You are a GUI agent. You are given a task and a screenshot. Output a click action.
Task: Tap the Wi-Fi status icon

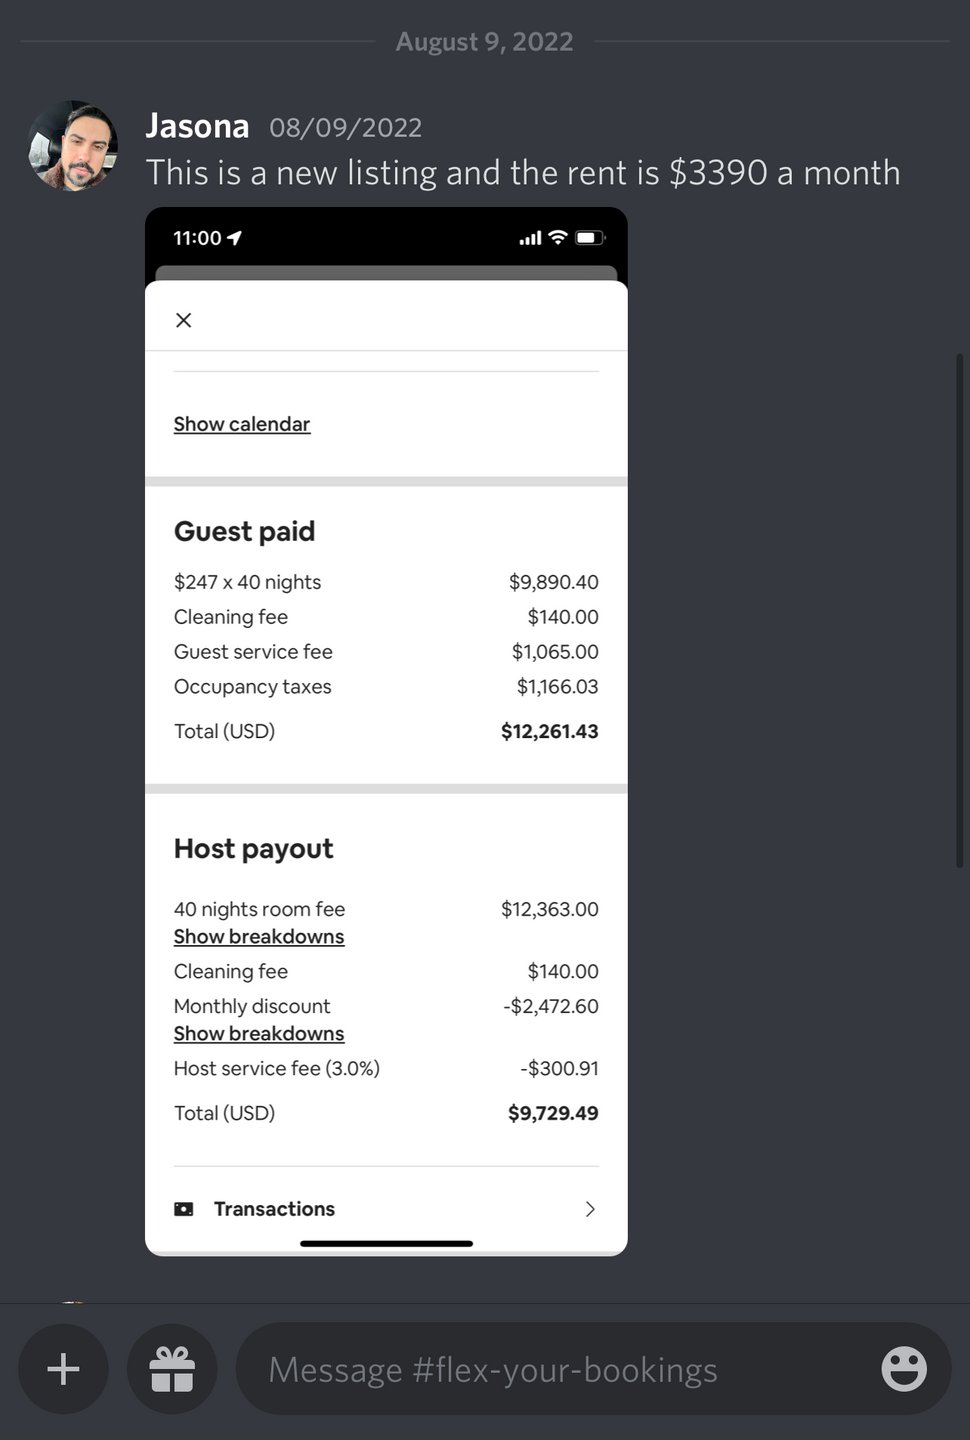tap(558, 238)
